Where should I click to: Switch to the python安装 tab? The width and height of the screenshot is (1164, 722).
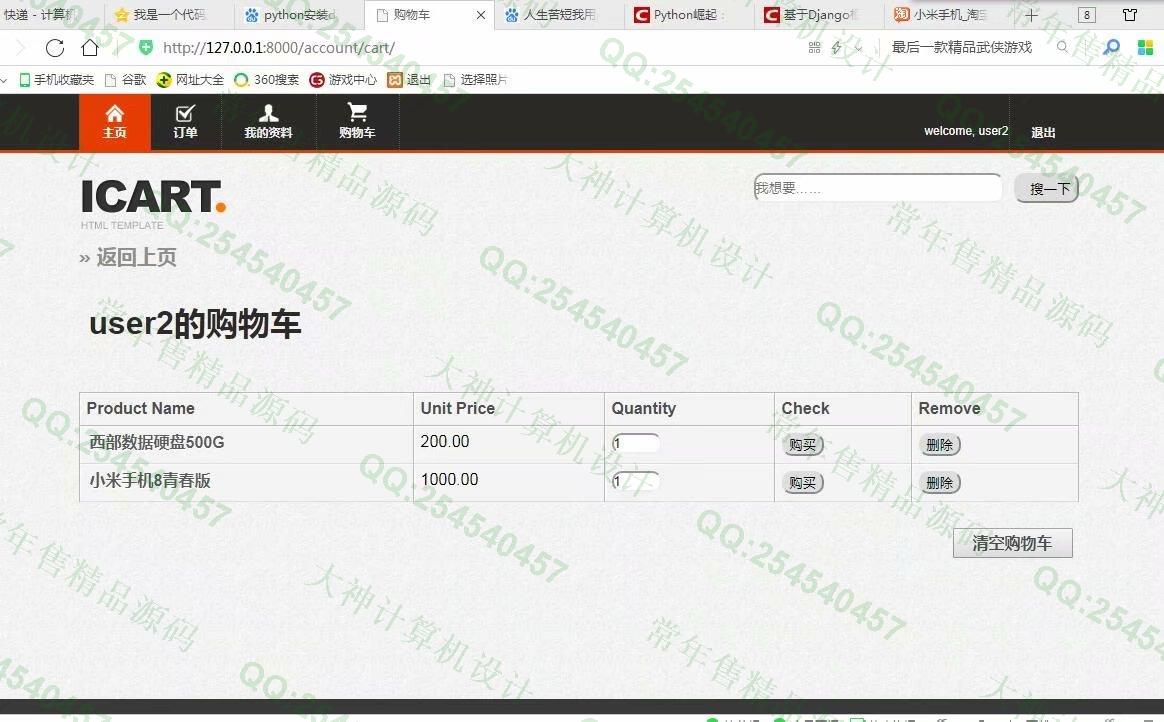(300, 15)
